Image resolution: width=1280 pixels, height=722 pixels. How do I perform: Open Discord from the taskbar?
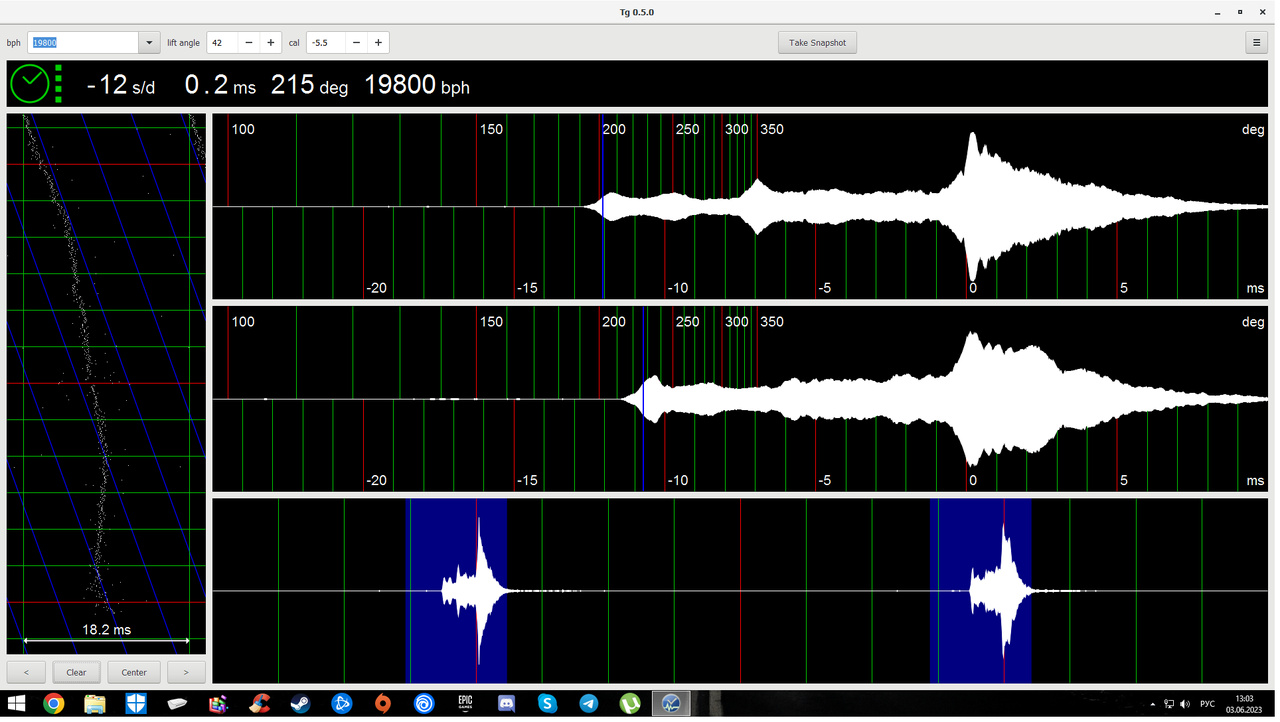pyautogui.click(x=506, y=704)
